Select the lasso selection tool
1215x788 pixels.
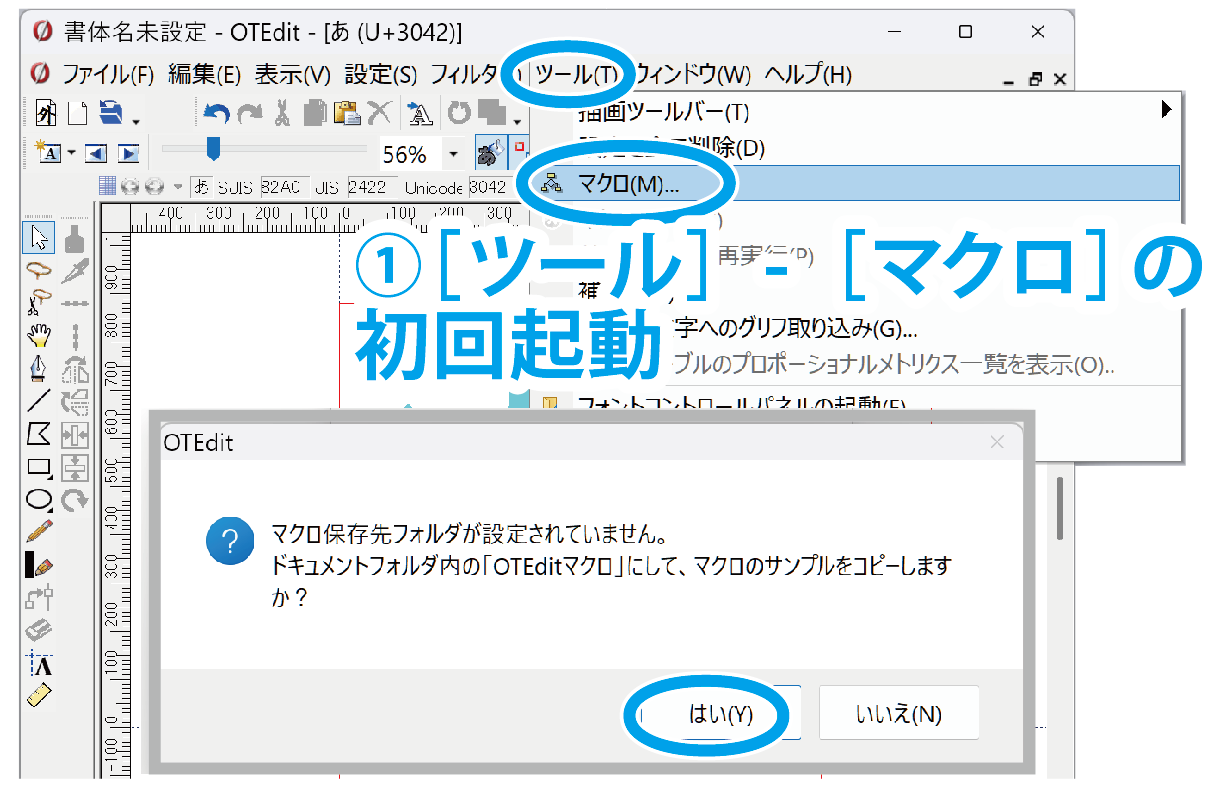click(x=39, y=270)
